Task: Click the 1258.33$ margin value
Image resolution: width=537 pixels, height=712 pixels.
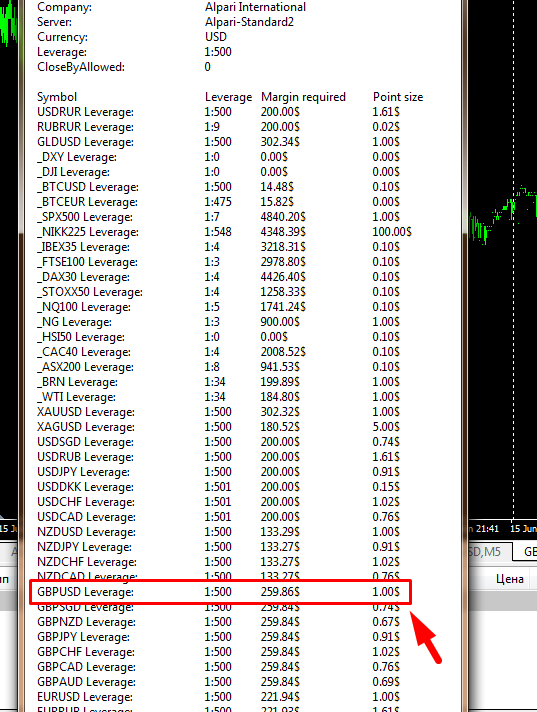Action: tap(283, 292)
